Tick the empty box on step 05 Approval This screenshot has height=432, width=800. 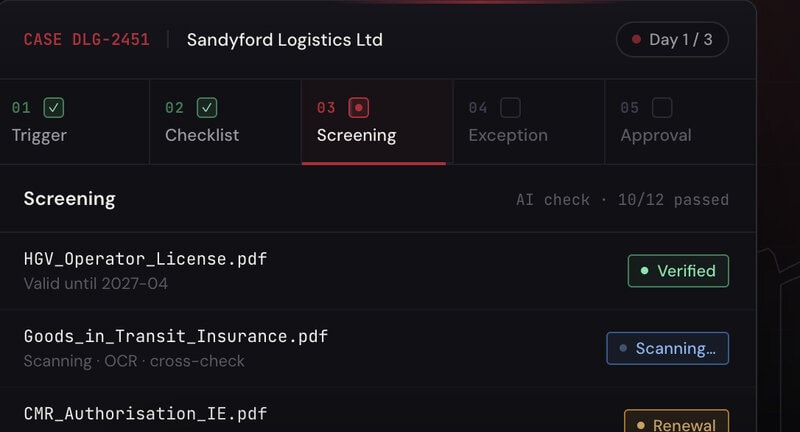(662, 108)
